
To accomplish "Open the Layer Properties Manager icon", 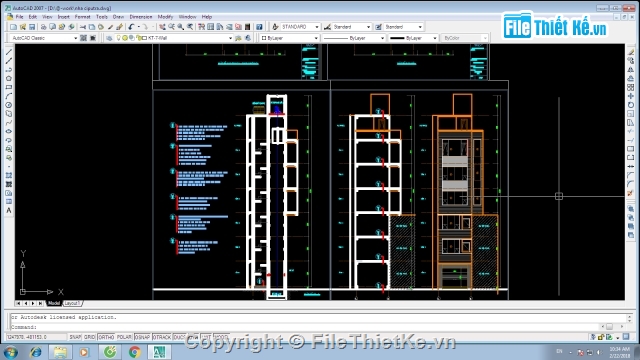I will click(x=109, y=38).
